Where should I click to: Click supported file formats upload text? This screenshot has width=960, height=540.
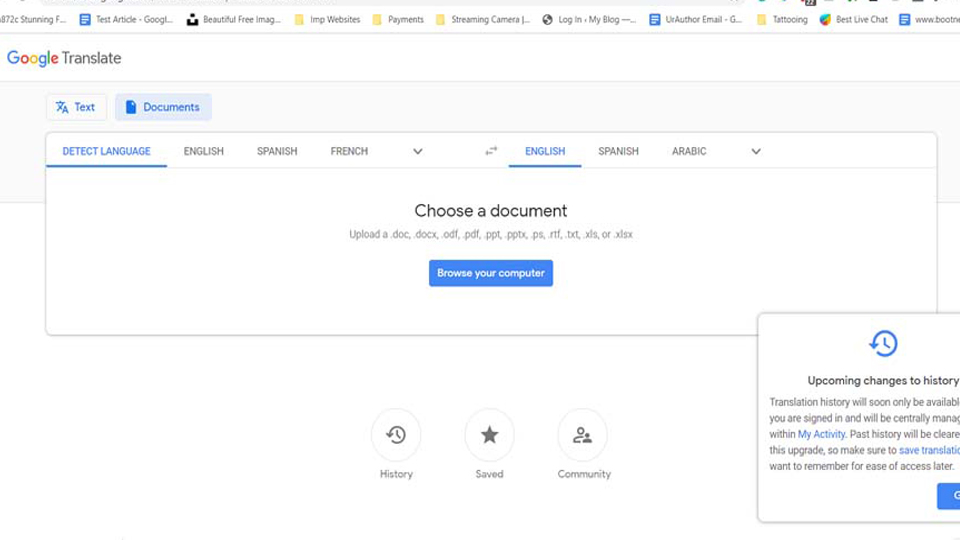pos(491,234)
